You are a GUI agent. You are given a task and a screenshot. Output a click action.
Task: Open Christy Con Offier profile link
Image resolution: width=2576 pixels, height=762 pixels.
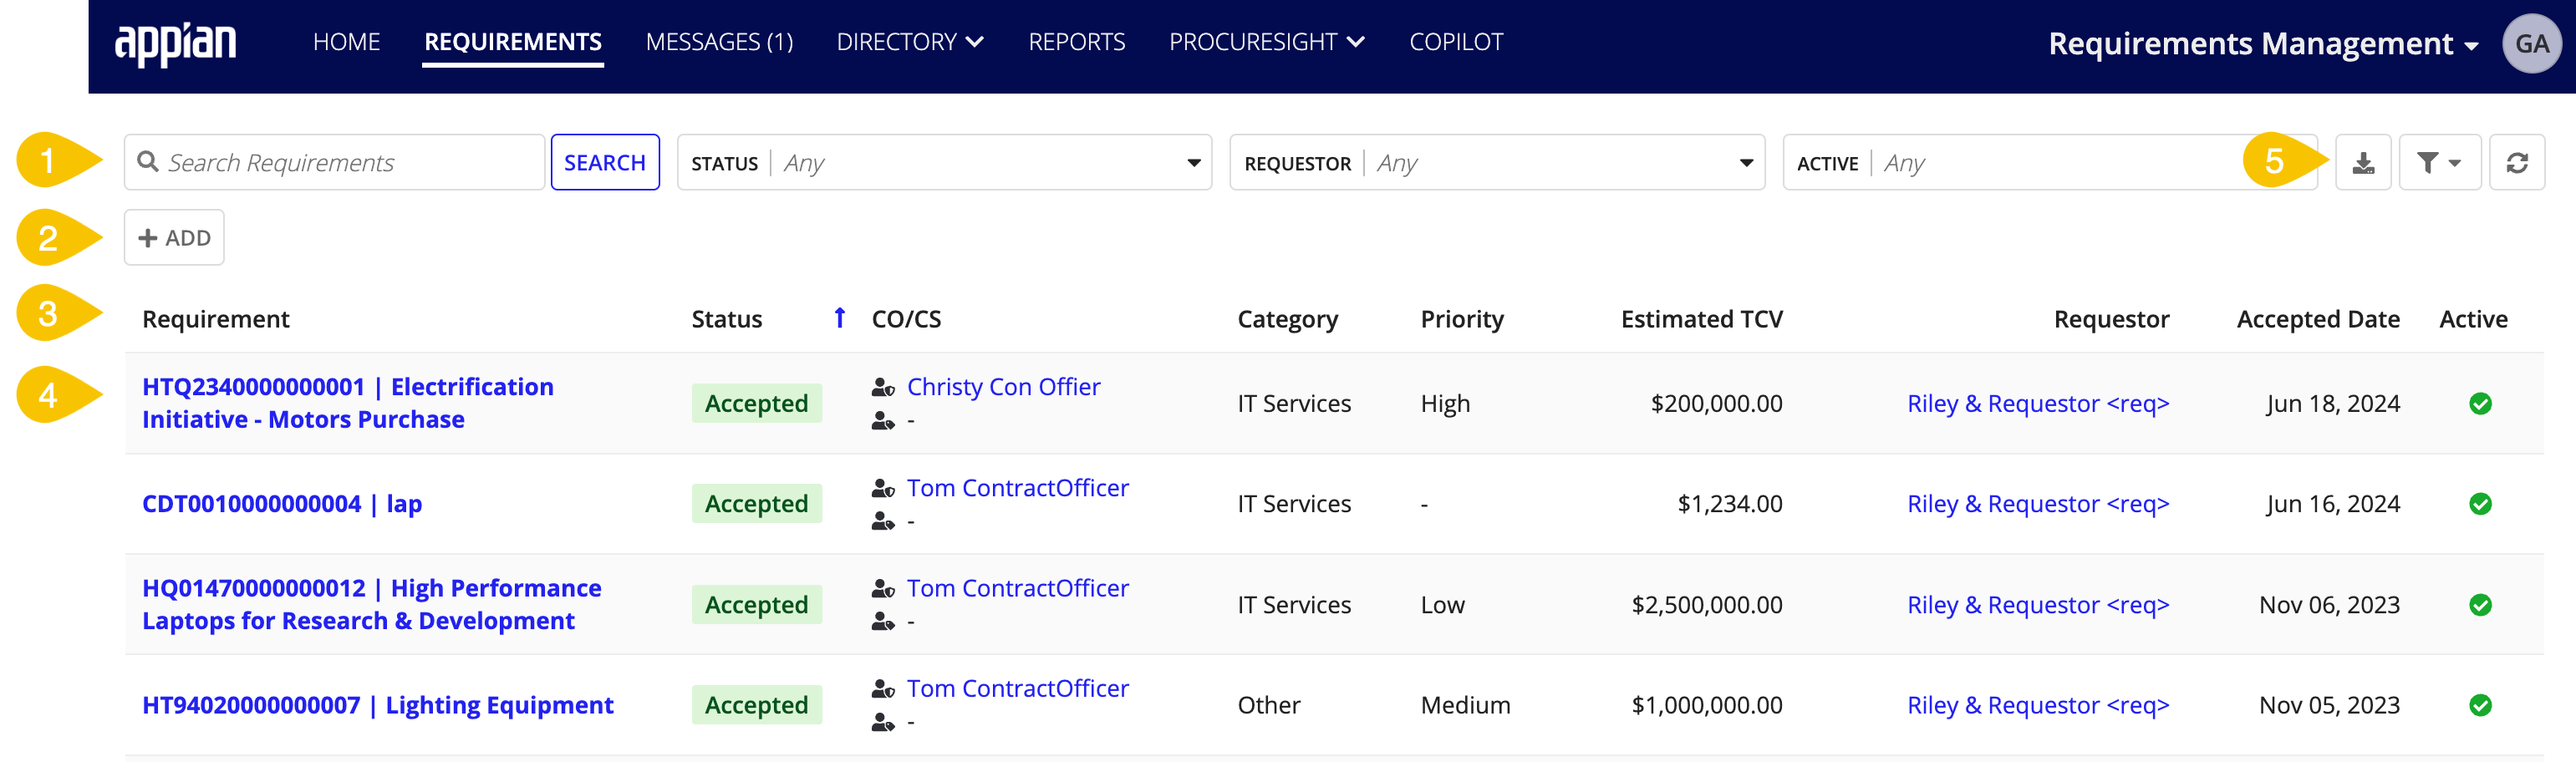pyautogui.click(x=1003, y=387)
